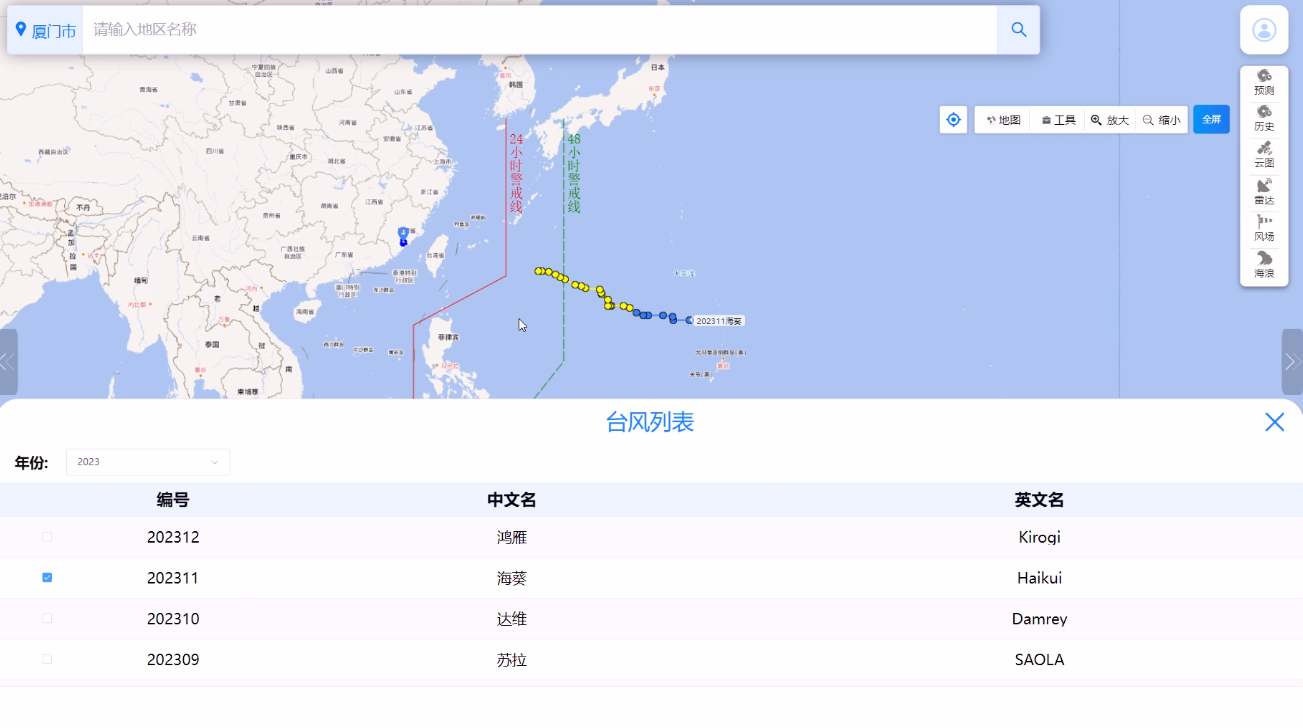The width and height of the screenshot is (1303, 728).
Task: Open the 工具 tools menu
Action: coord(1058,120)
